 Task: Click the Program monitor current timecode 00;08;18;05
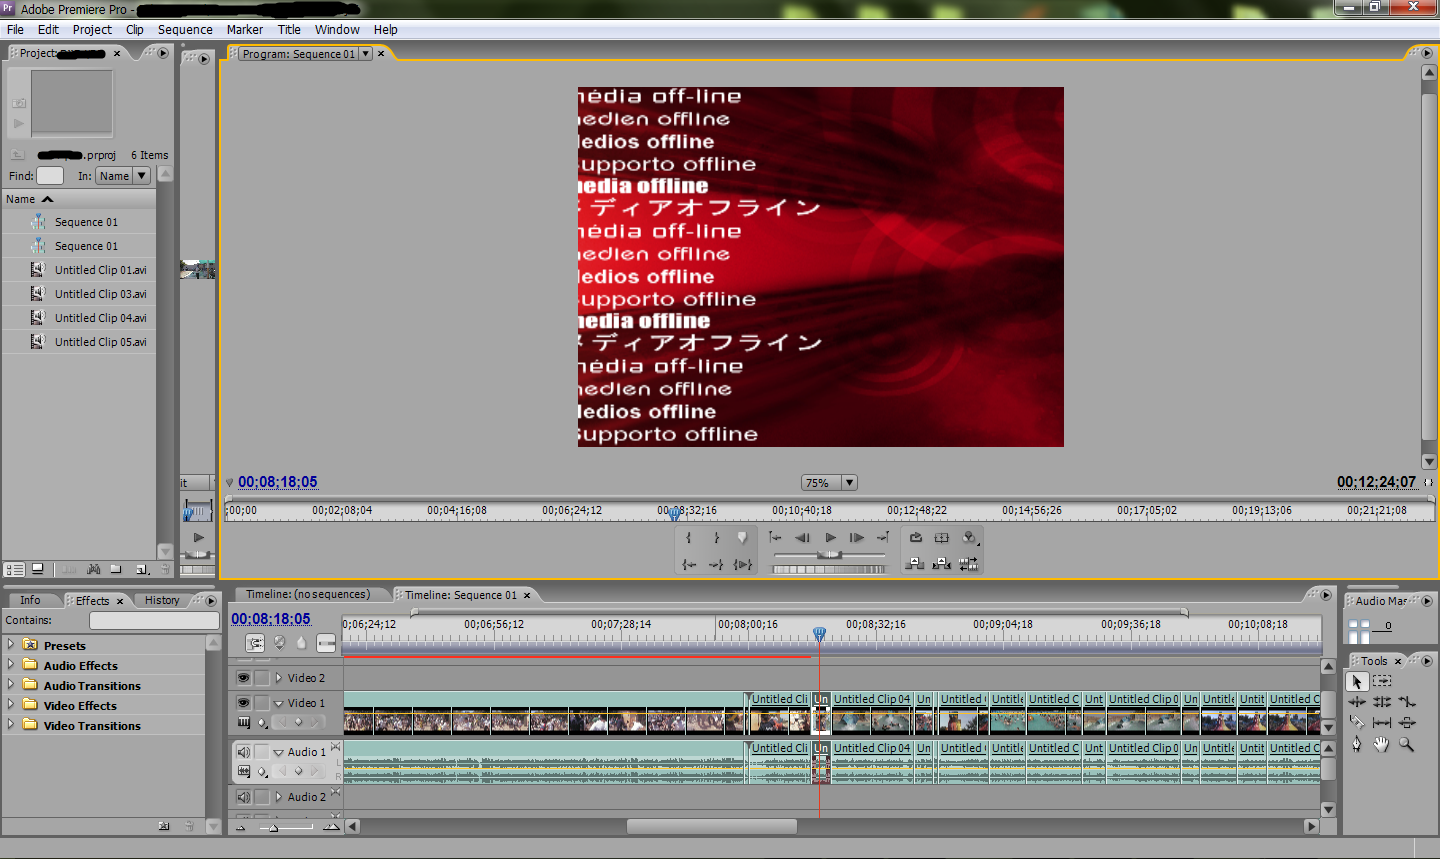point(278,482)
